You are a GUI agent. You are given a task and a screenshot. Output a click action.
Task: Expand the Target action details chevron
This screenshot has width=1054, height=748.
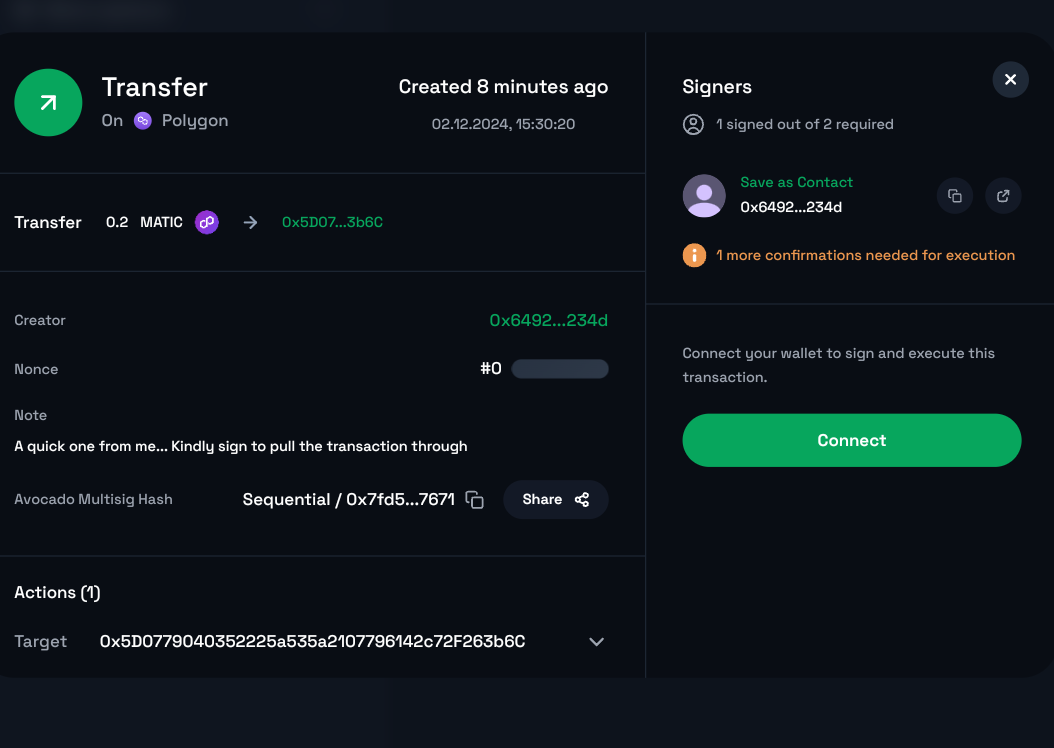point(597,642)
